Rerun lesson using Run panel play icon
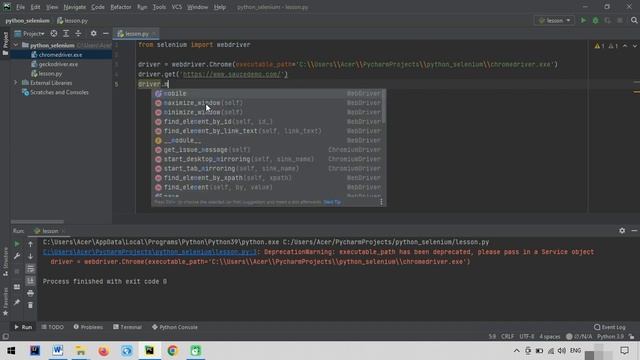The width and height of the screenshot is (640, 360). pyautogui.click(x=17, y=244)
